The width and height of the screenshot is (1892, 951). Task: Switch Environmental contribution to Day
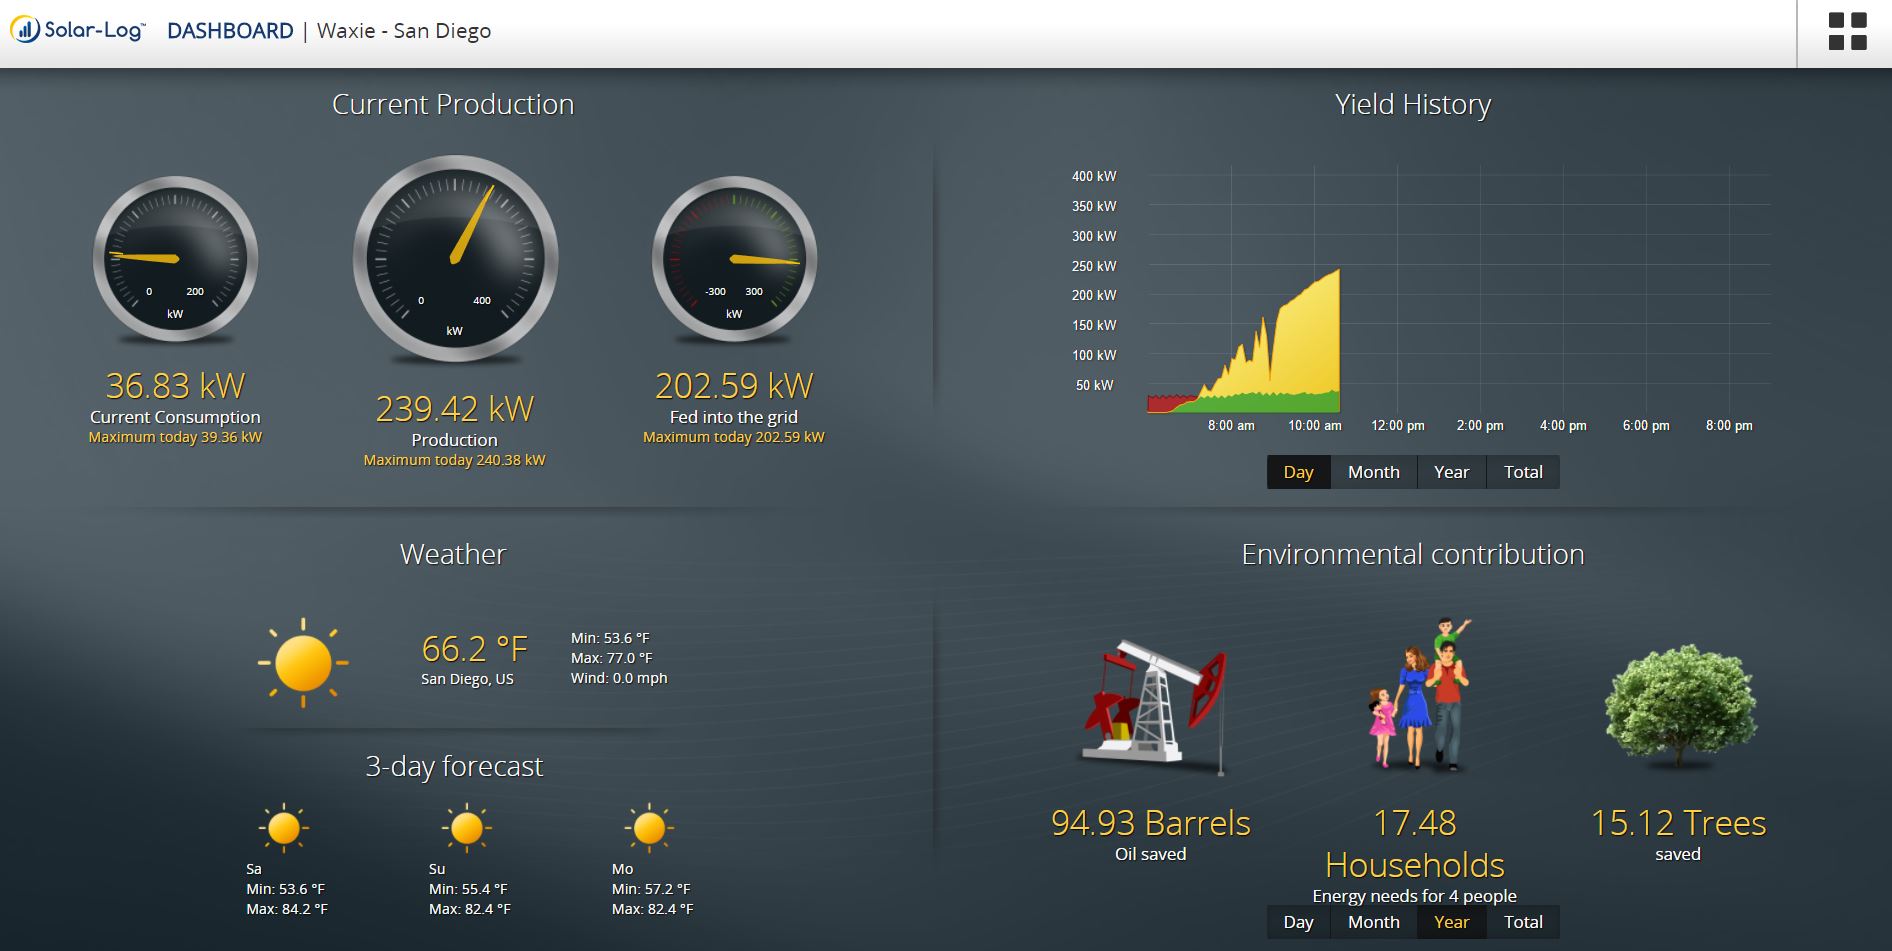pyautogui.click(x=1298, y=922)
